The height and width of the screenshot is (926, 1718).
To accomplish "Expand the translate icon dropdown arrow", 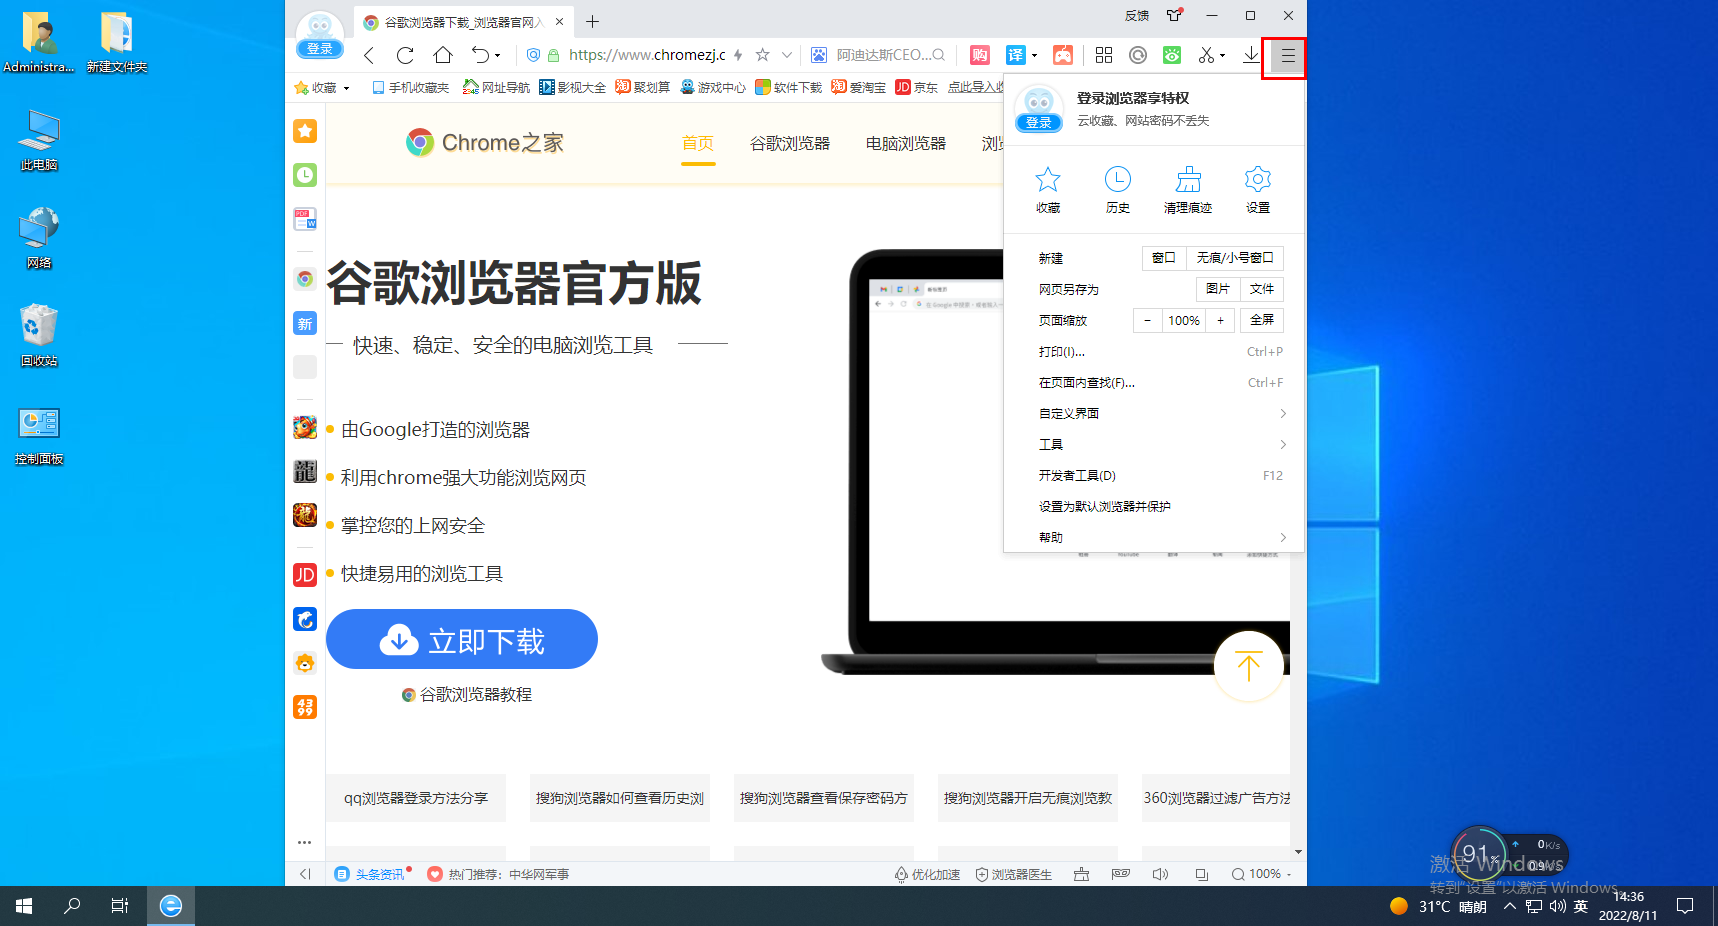I will tap(1035, 56).
